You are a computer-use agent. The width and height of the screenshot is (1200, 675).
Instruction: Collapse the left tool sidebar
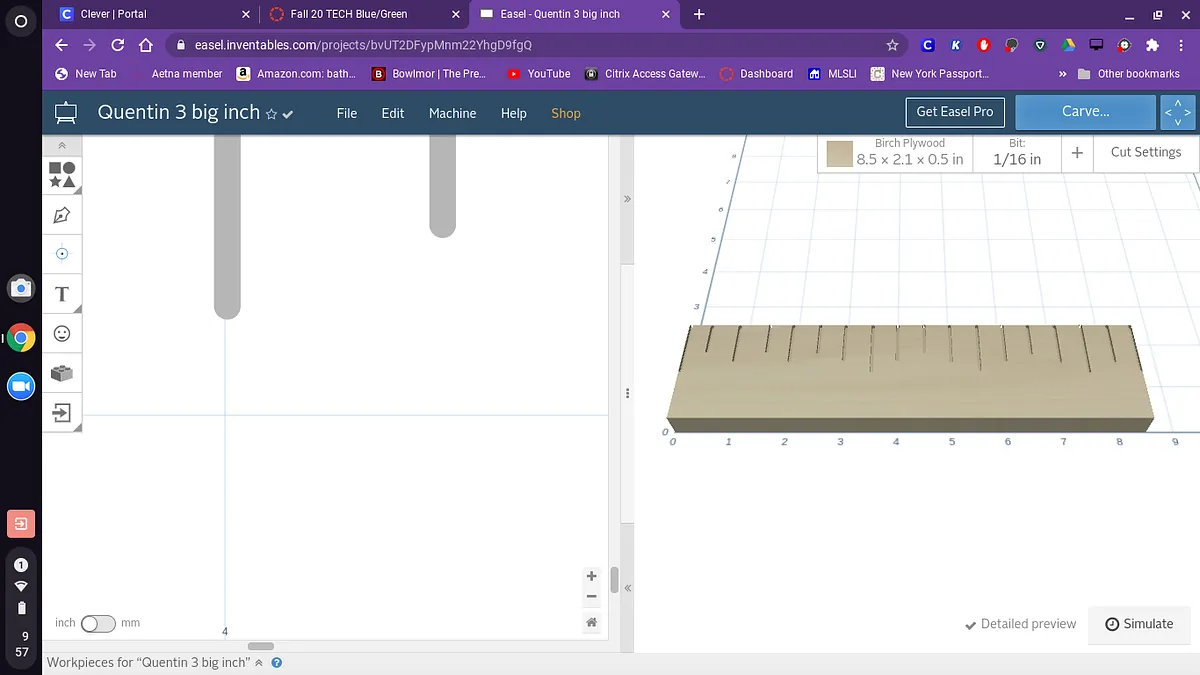click(x=62, y=146)
